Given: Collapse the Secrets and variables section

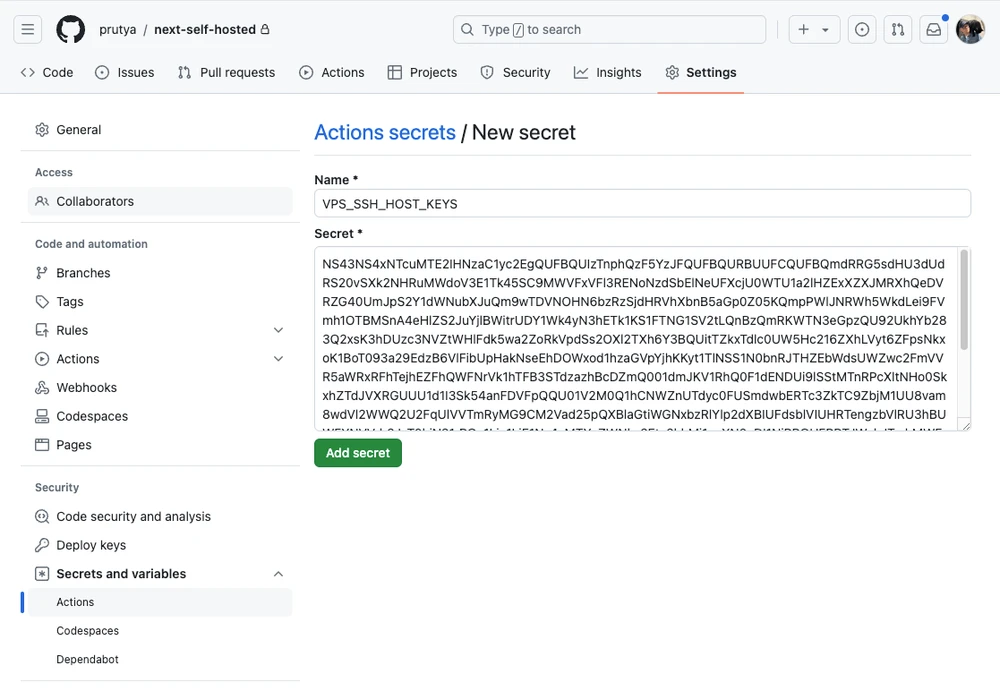Looking at the screenshot, I should pos(278,574).
